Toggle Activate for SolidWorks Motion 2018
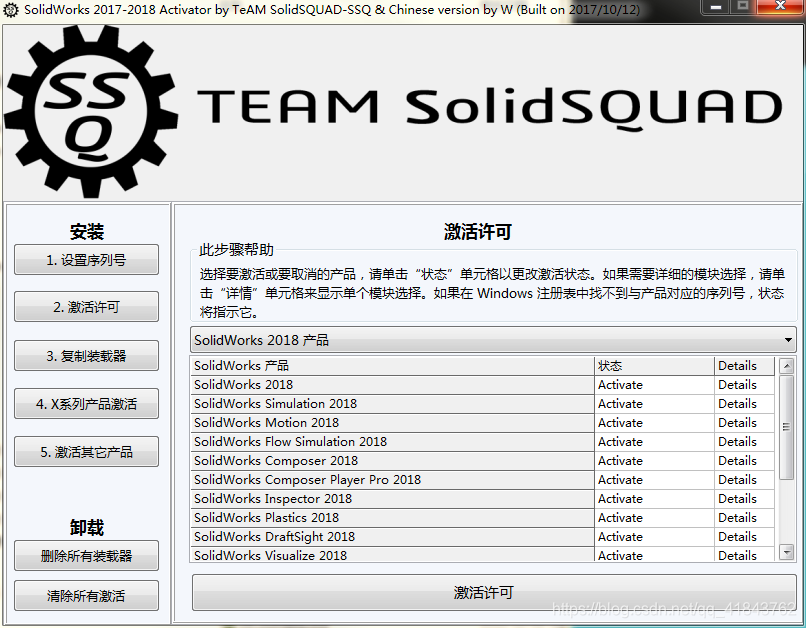 coord(654,423)
